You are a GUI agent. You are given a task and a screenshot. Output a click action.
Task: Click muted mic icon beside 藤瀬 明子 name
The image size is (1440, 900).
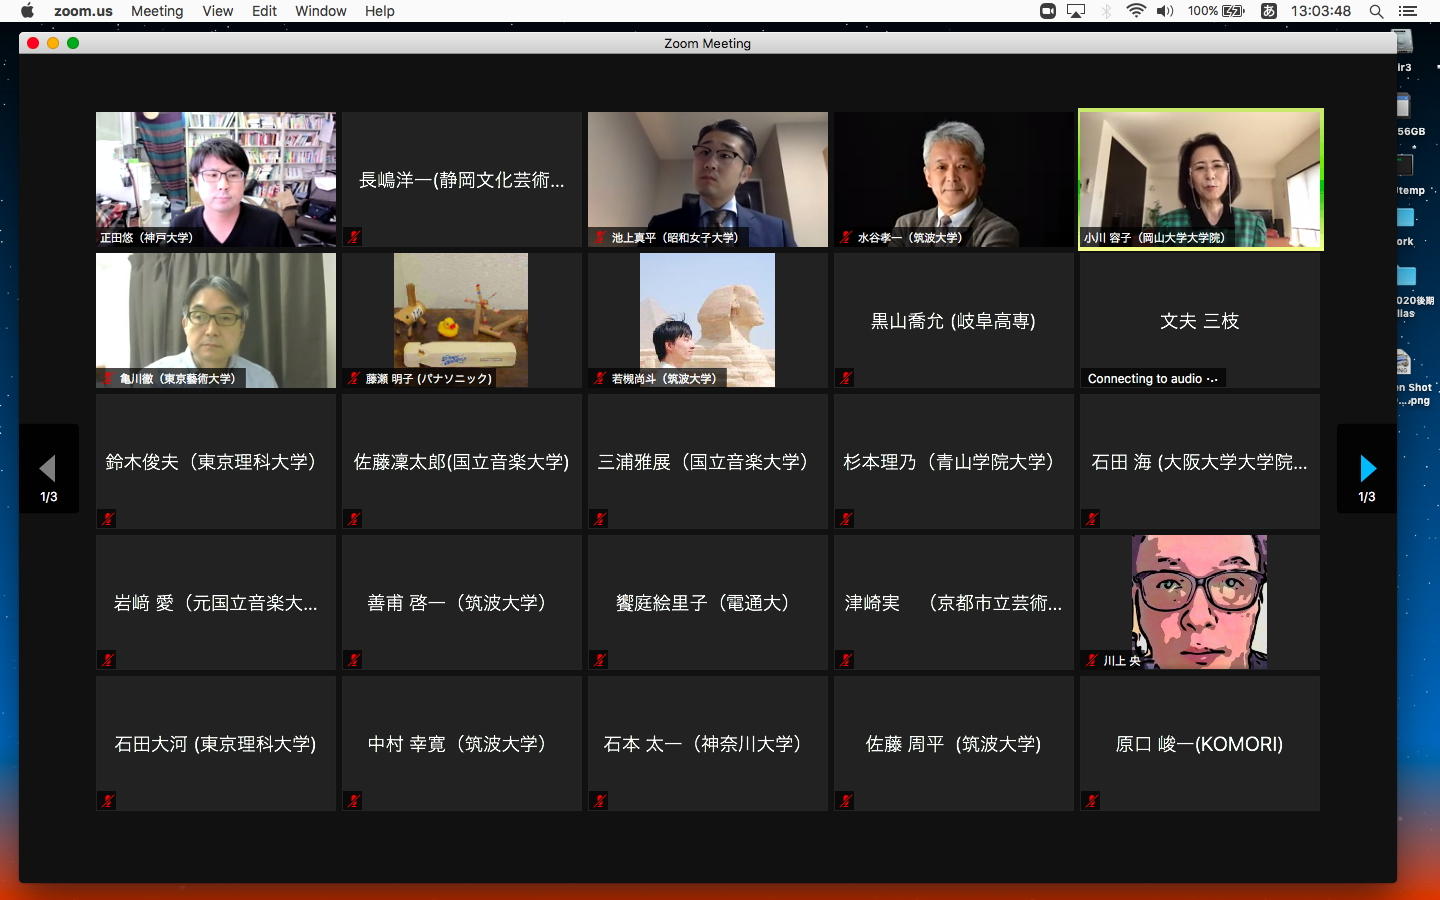tap(354, 379)
